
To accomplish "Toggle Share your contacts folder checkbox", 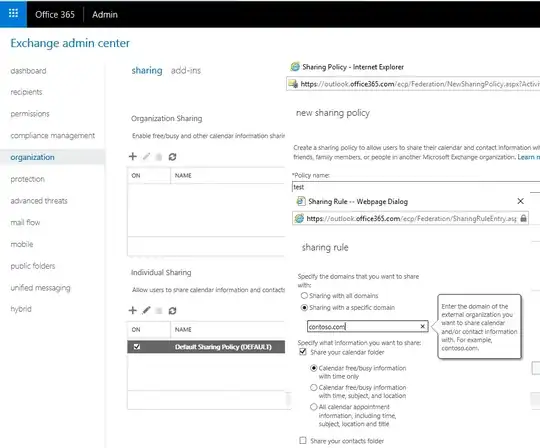I will (x=303, y=440).
